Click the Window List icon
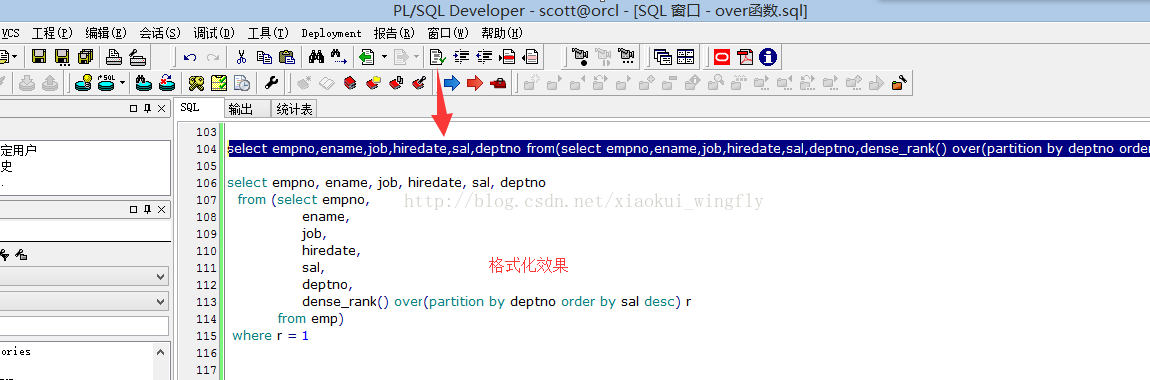Screen dimensions: 1150x380 tap(663, 56)
